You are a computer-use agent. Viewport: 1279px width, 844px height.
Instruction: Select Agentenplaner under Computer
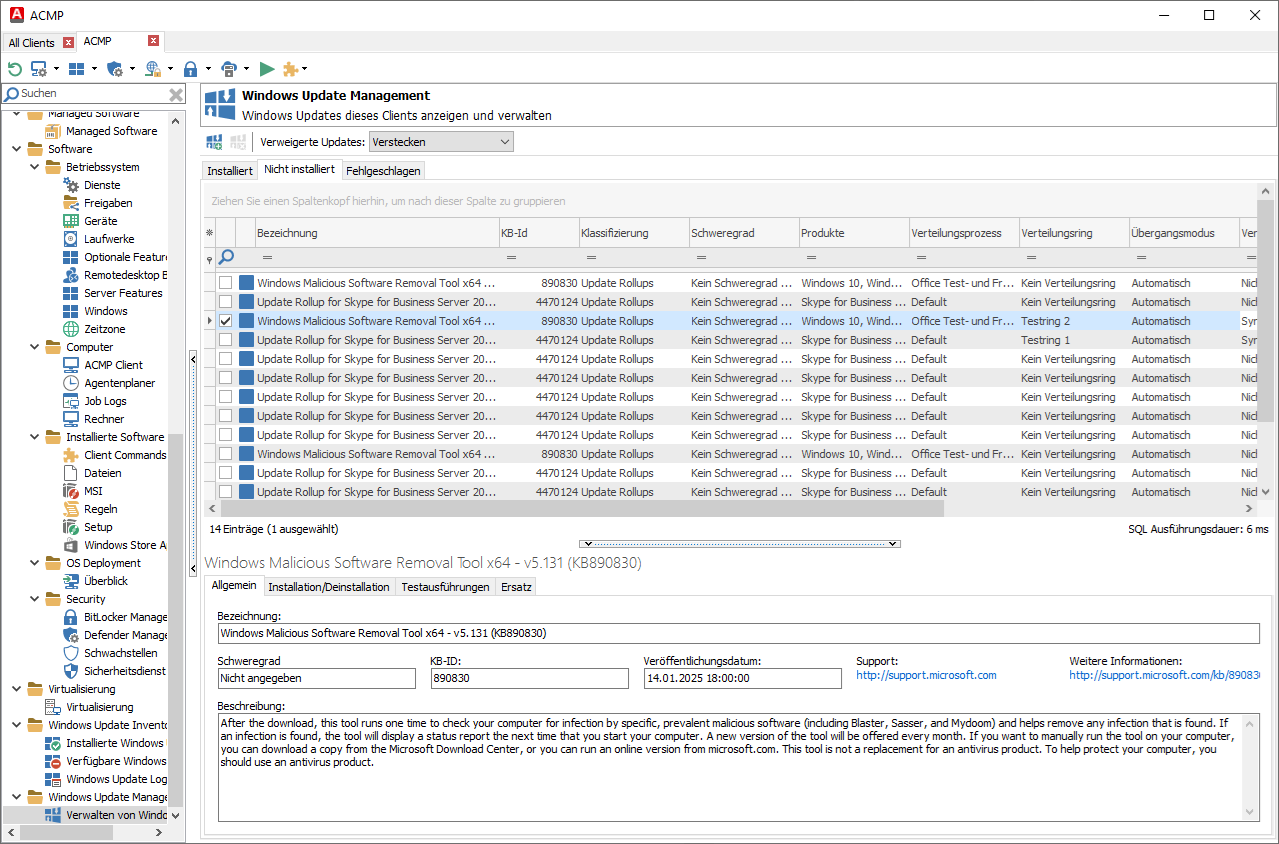pyautogui.click(x=117, y=382)
